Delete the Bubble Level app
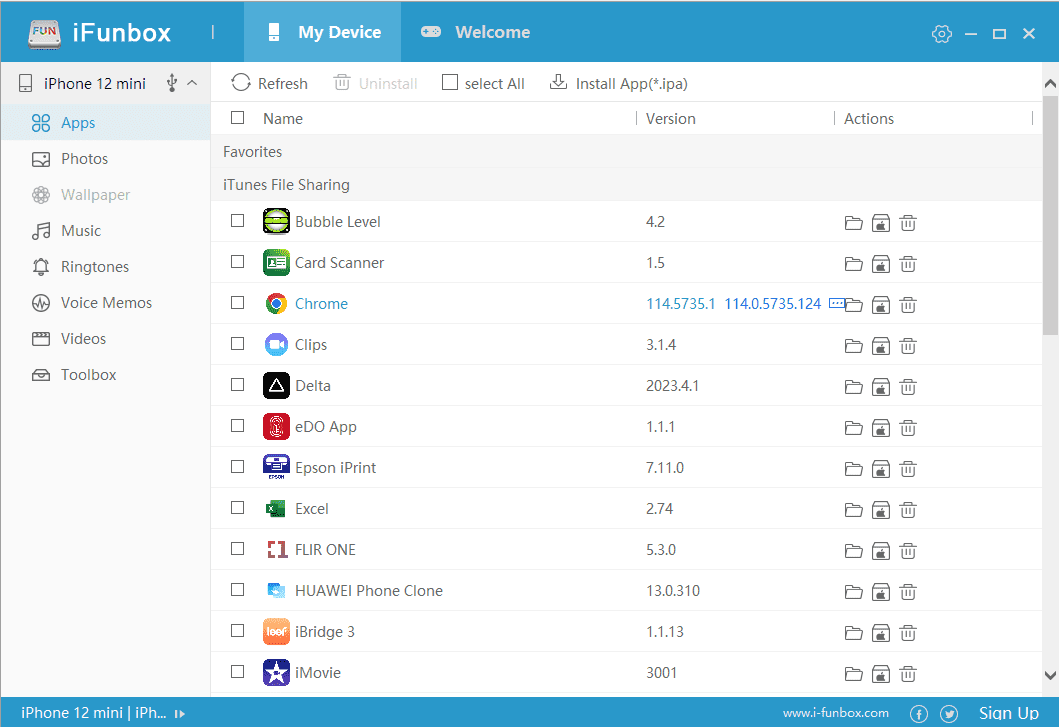This screenshot has width=1060, height=728. [x=908, y=223]
